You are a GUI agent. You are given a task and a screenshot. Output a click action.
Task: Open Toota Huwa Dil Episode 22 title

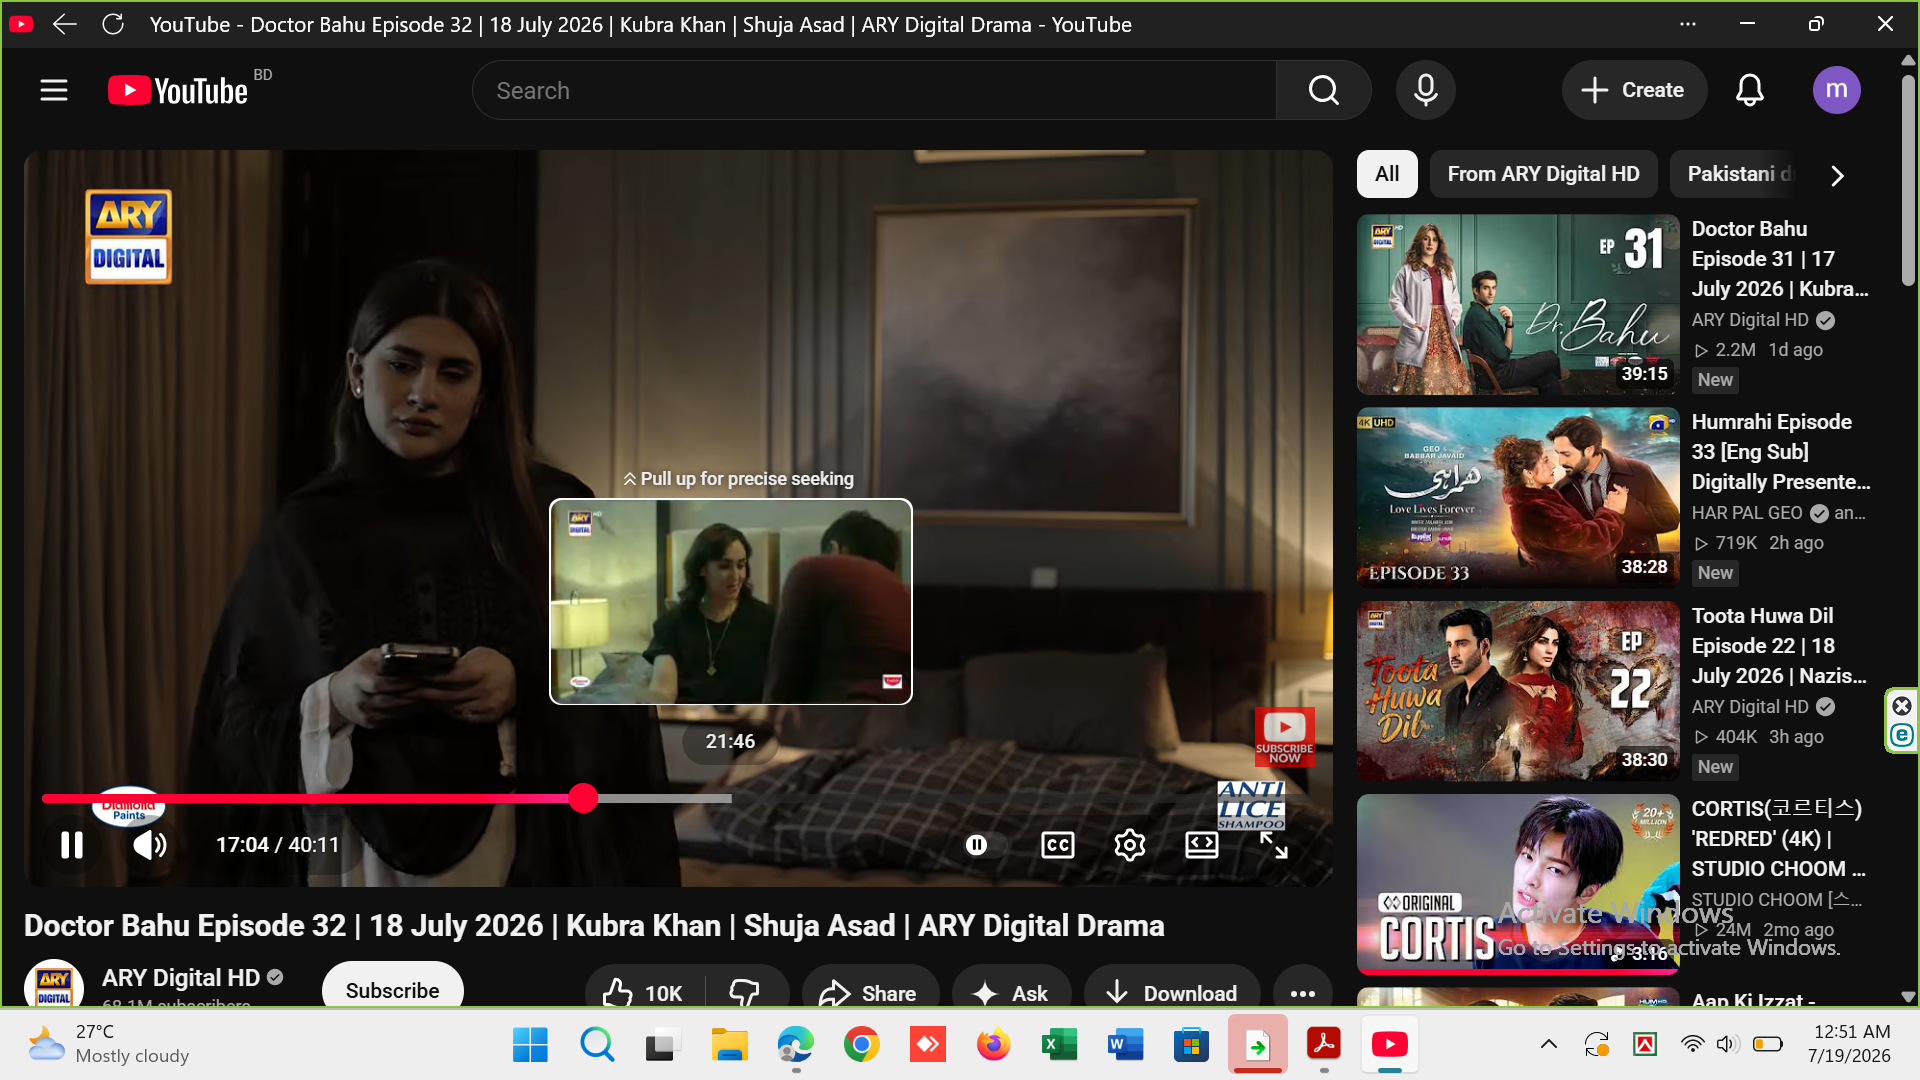point(1779,646)
